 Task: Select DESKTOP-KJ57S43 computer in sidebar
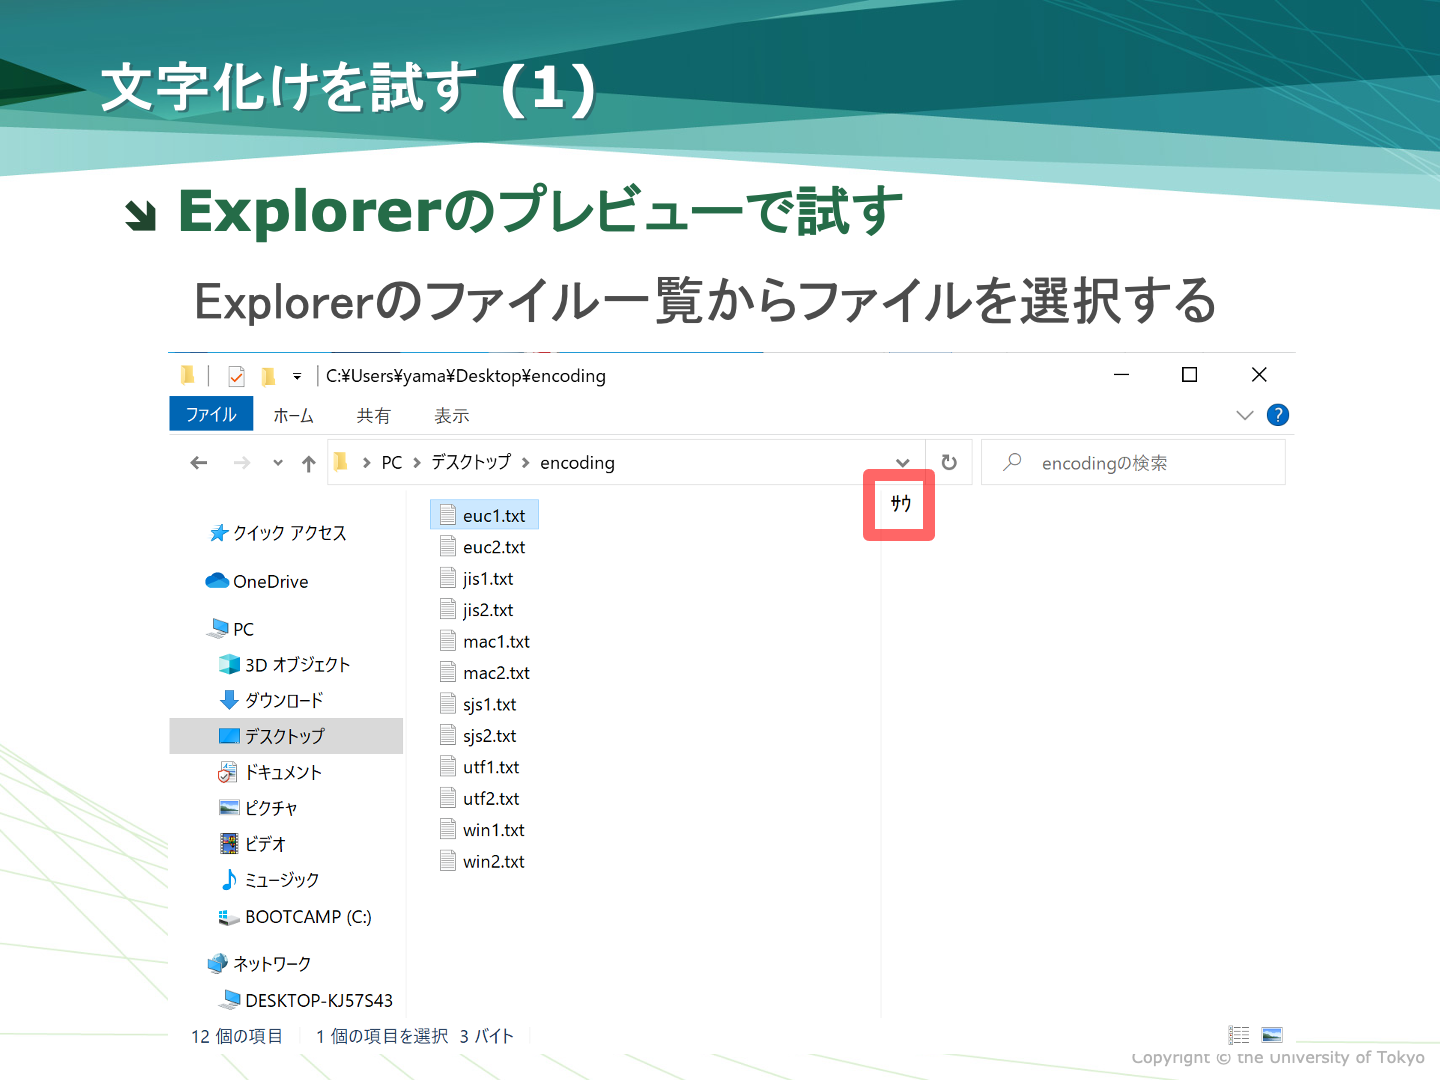point(306,1000)
